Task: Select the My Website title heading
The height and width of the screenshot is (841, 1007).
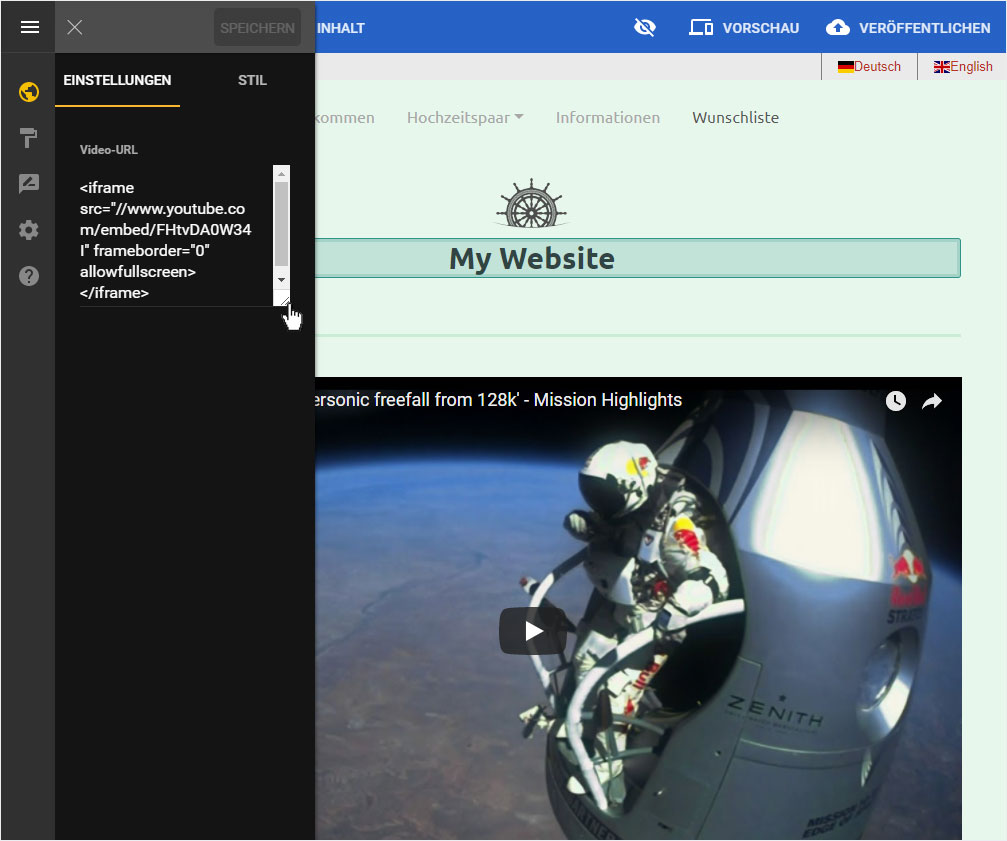Action: click(532, 258)
